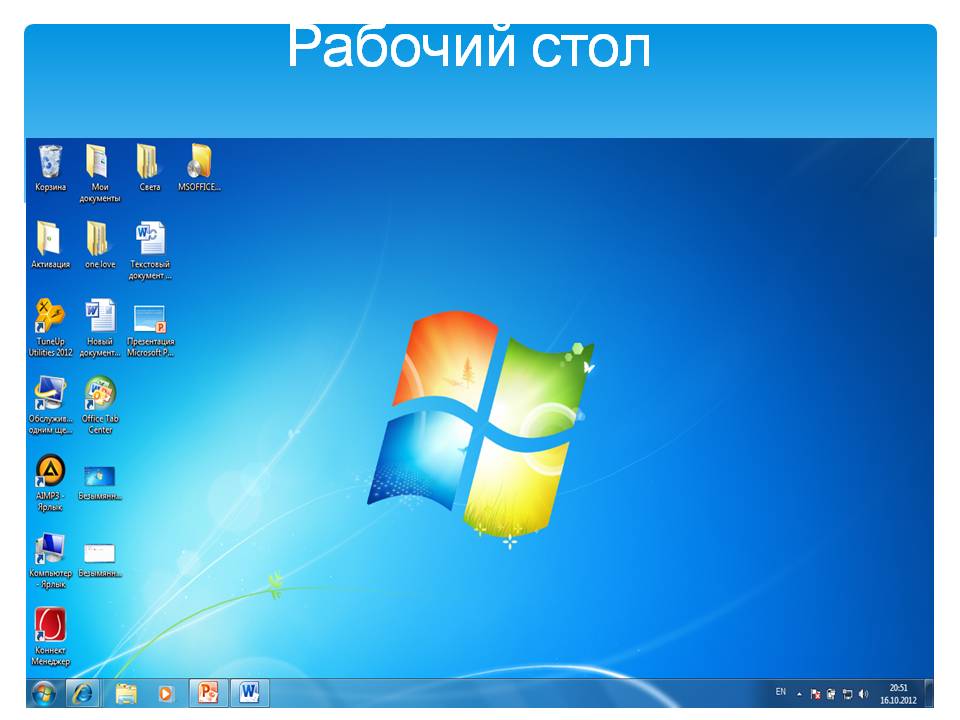Open the Коннект Менеджер shortcut
The height and width of the screenshot is (720, 960).
50,628
